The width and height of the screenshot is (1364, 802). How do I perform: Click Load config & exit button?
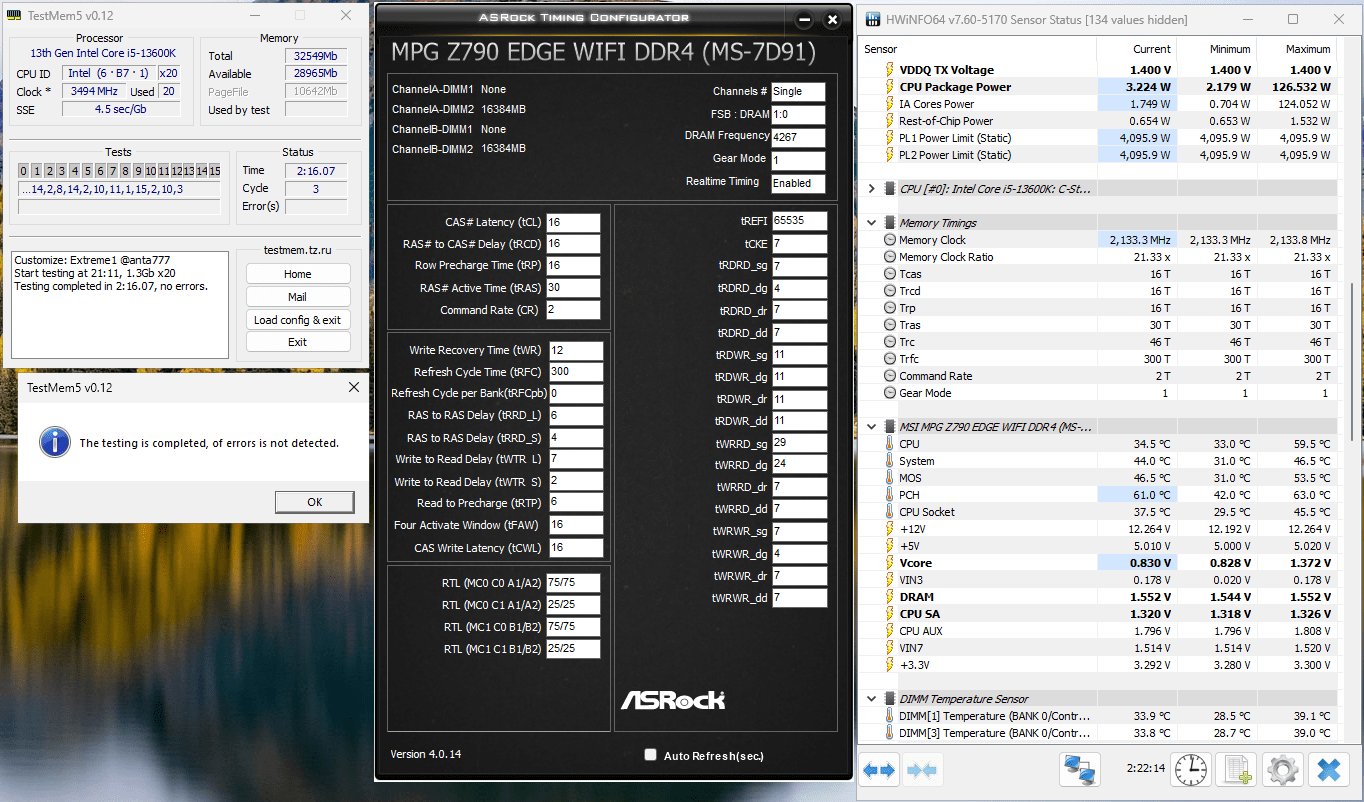pos(298,320)
